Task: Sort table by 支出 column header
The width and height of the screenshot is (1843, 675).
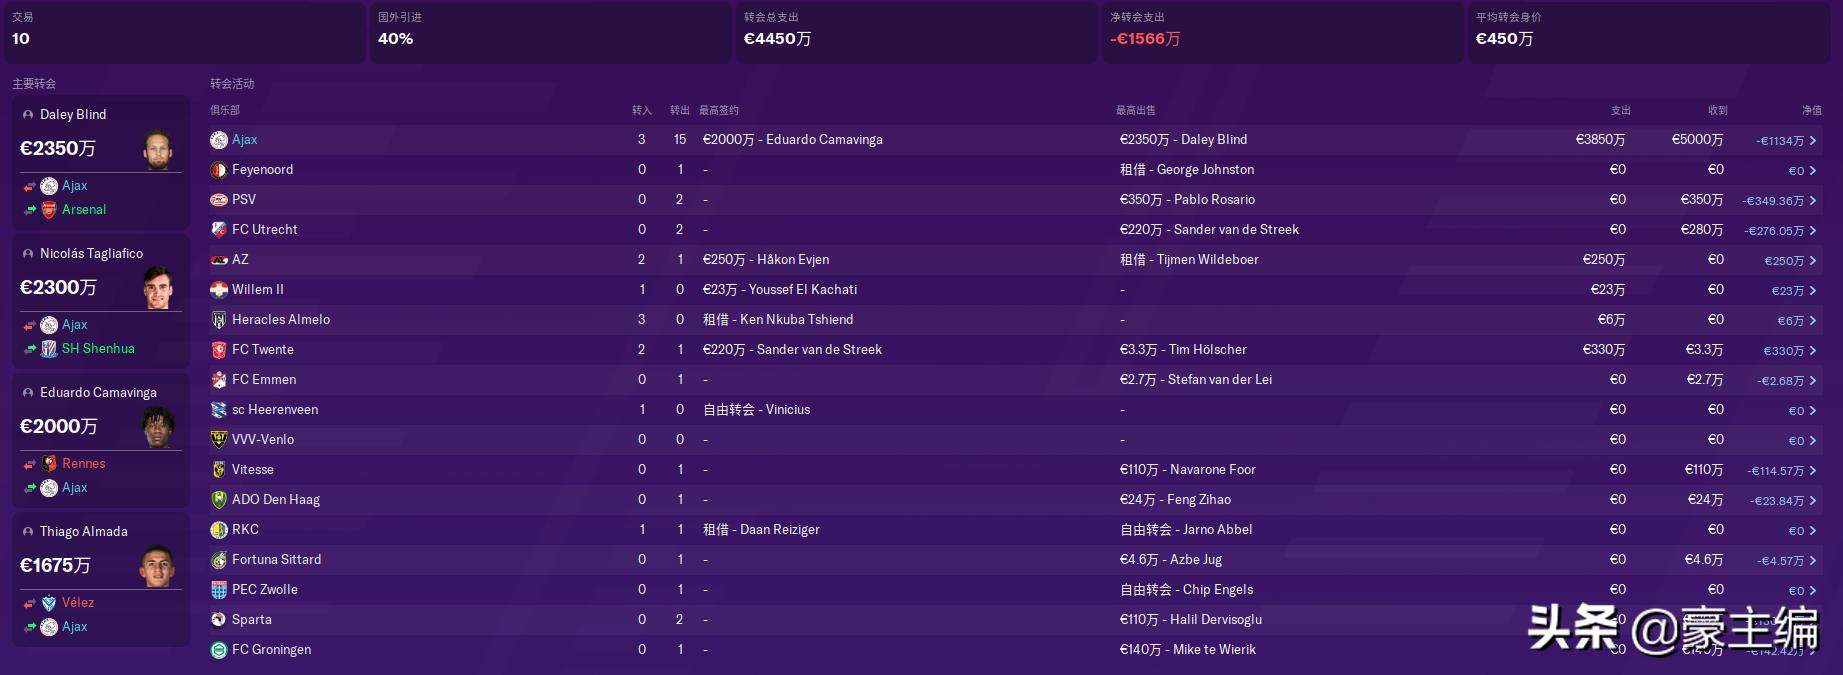Action: pos(1621,110)
